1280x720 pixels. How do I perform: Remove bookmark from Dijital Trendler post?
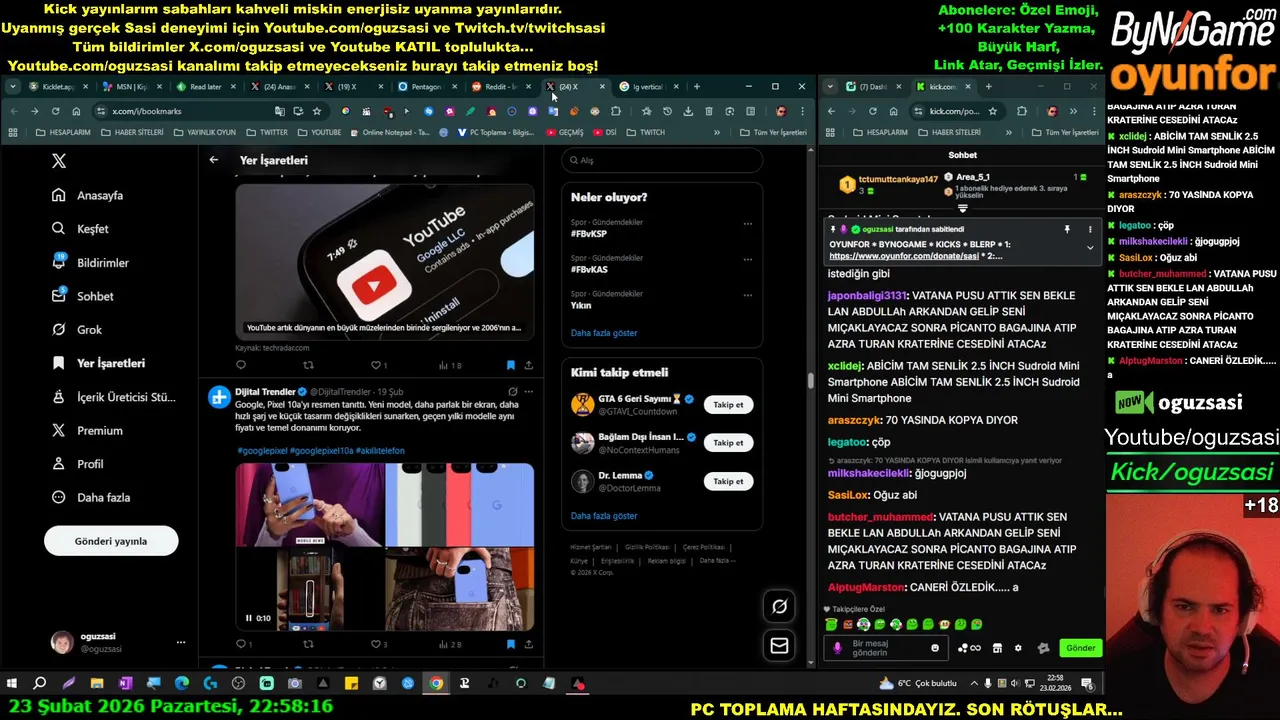[x=510, y=644]
